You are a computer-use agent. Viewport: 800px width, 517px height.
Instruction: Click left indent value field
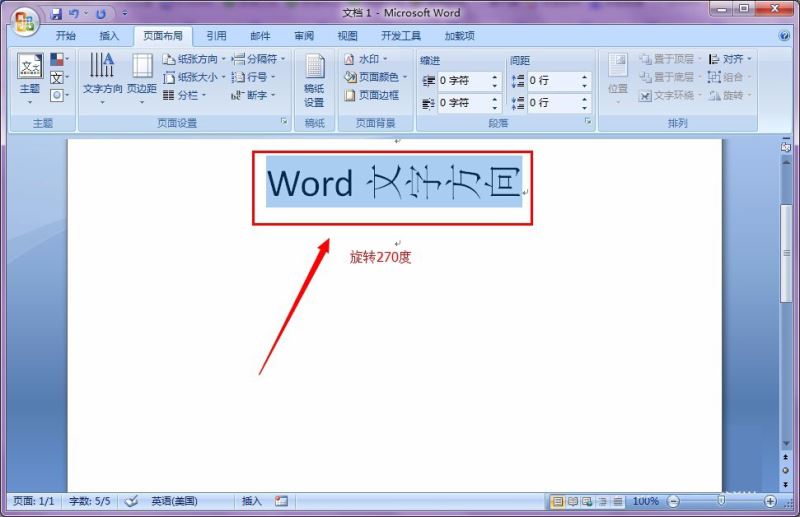tap(463, 81)
